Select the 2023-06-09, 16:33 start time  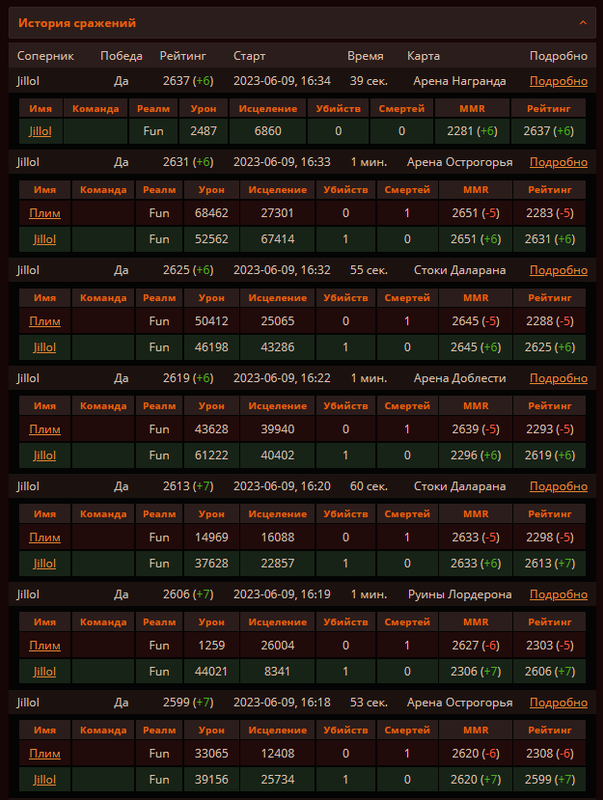coord(282,162)
